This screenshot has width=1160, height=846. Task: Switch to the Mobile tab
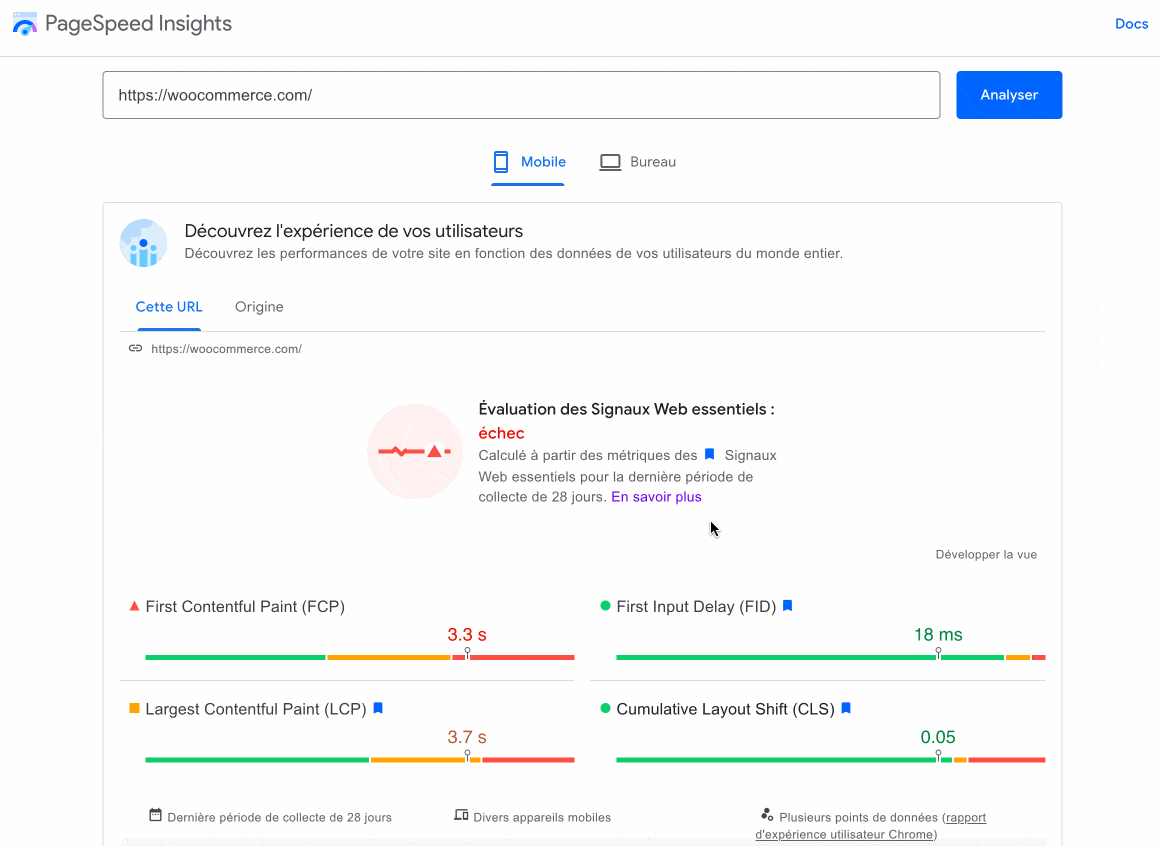[528, 162]
